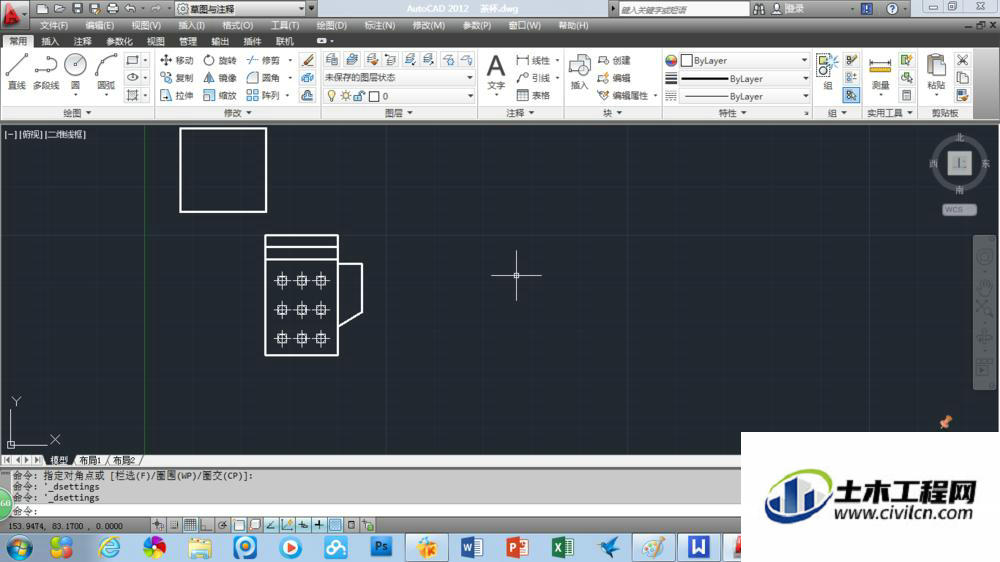The height and width of the screenshot is (562, 1000).
Task: Click the keyword search field
Action: click(684, 9)
